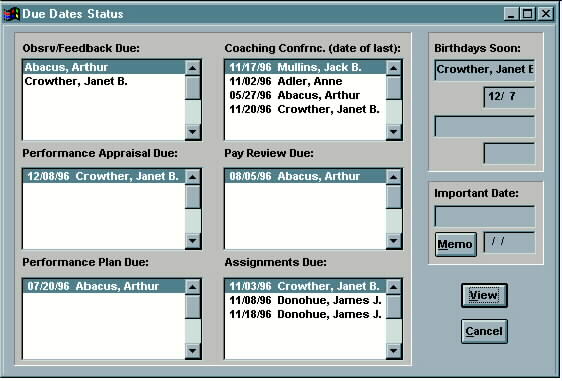This screenshot has height=381, width=562.
Task: Select 11/02/96 Adler, Anne coaching entry
Action: [305, 81]
